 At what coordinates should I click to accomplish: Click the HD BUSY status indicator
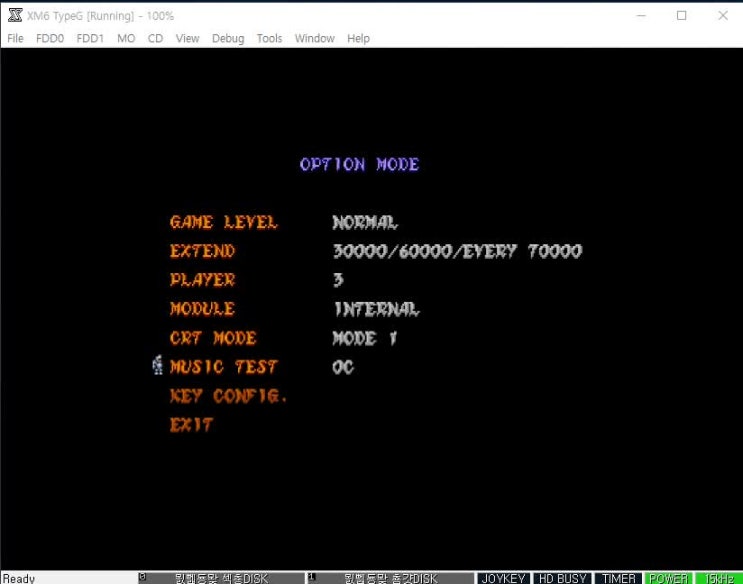pos(562,578)
